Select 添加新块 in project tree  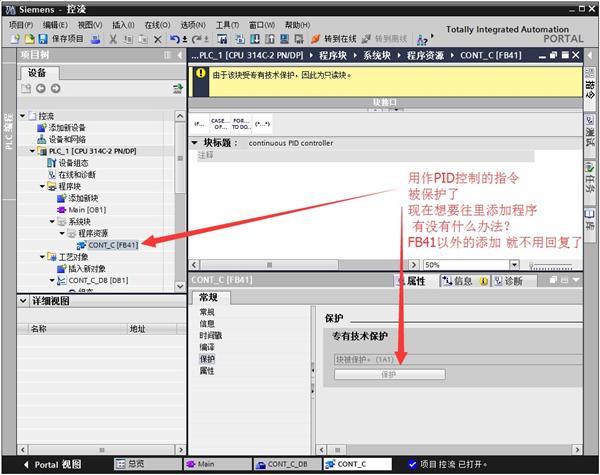point(83,198)
